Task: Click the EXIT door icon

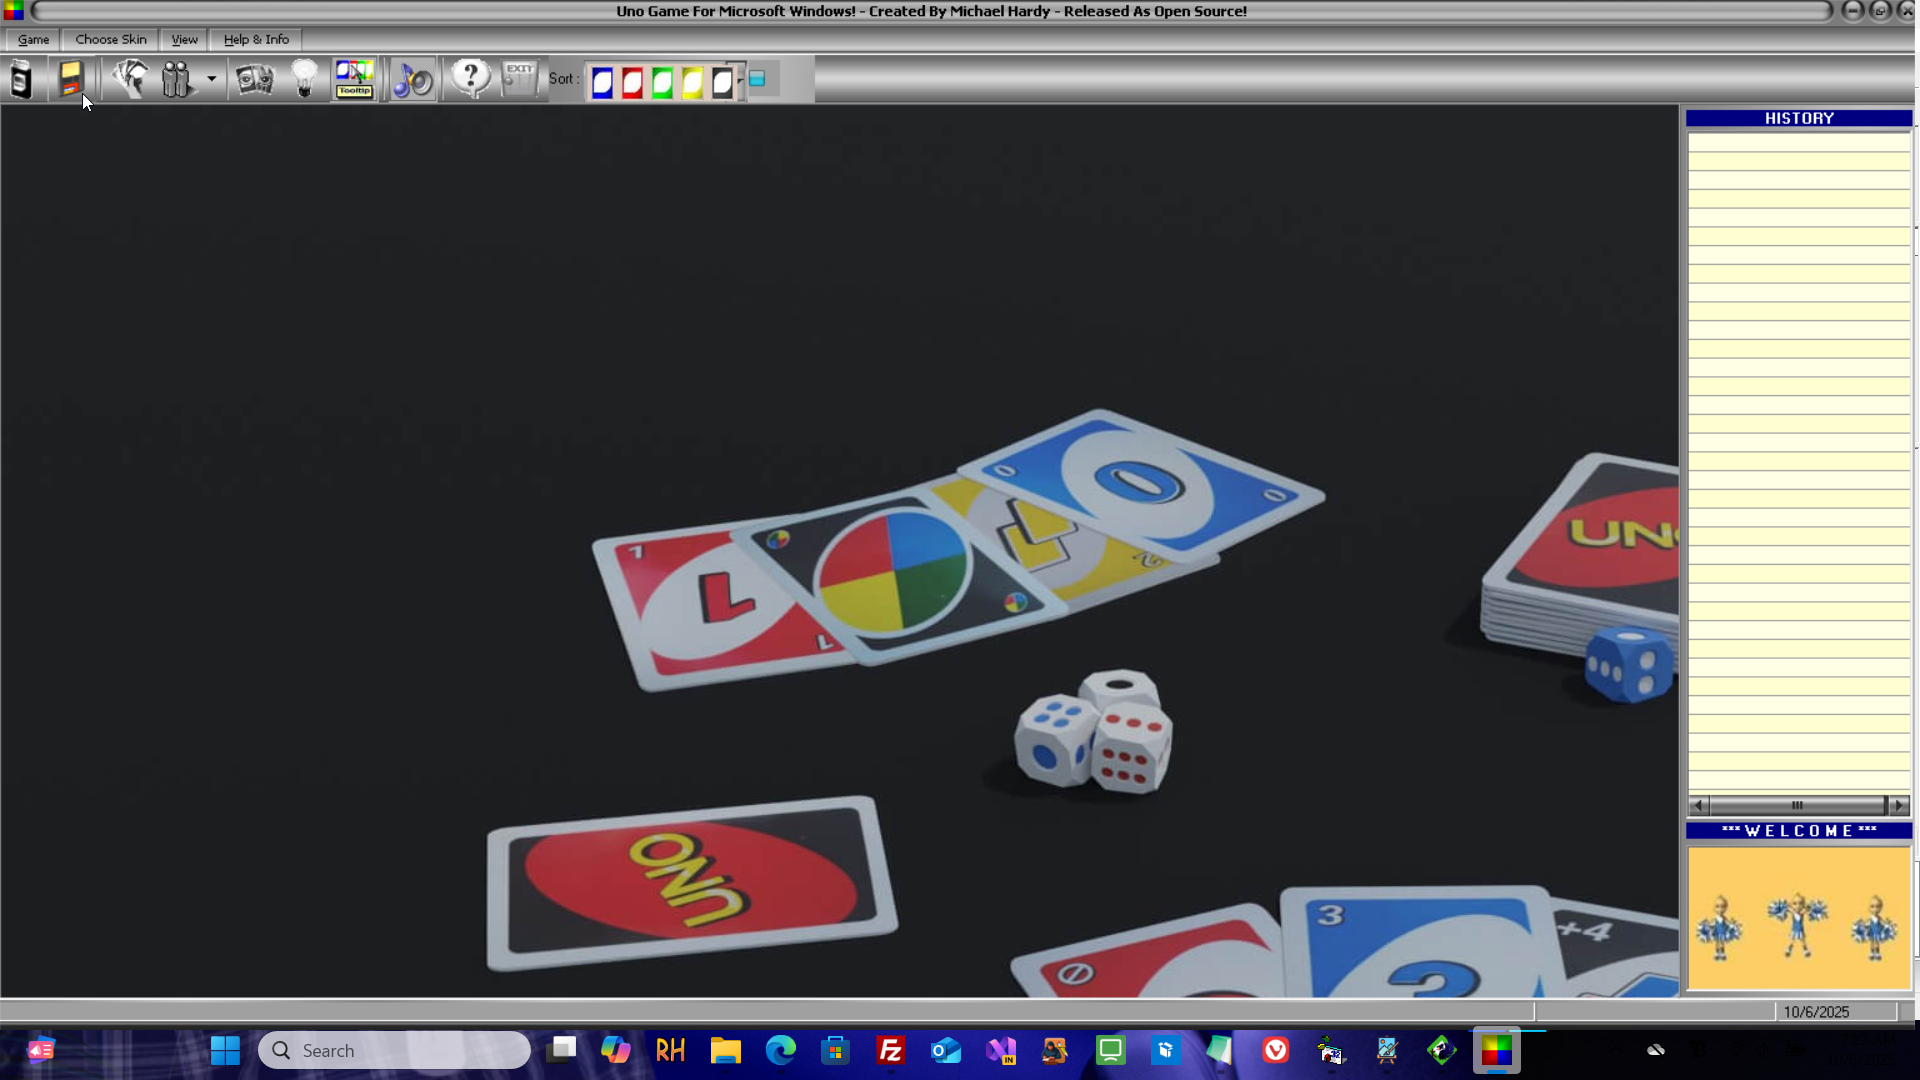Action: pos(519,79)
